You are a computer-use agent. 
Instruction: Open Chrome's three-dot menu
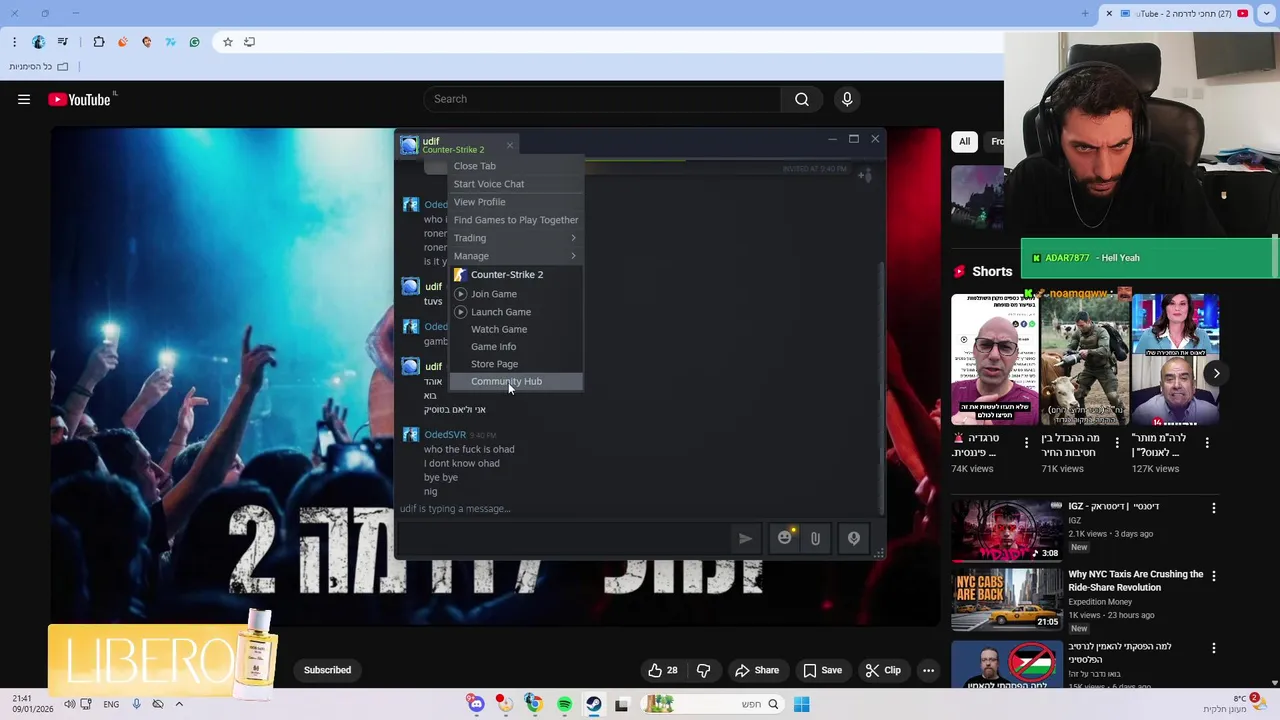(14, 42)
